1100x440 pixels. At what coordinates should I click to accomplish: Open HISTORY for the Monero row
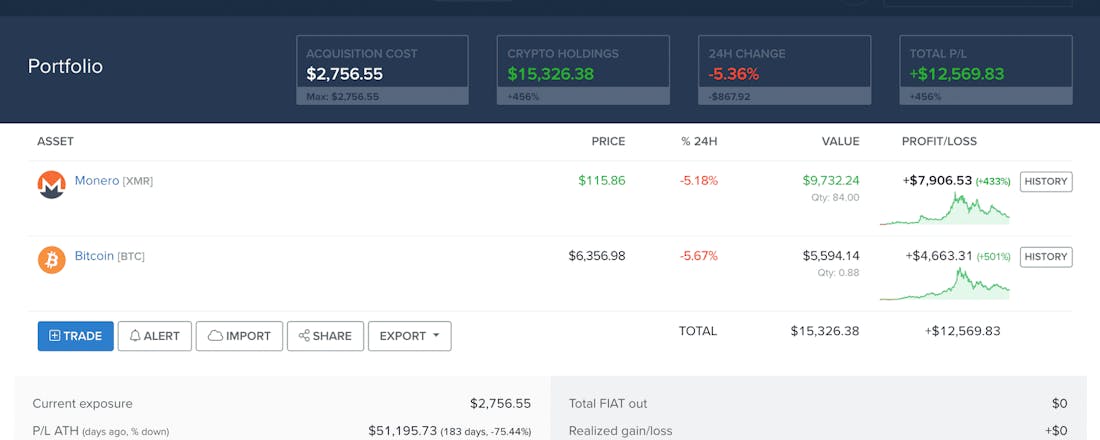pyautogui.click(x=1046, y=181)
